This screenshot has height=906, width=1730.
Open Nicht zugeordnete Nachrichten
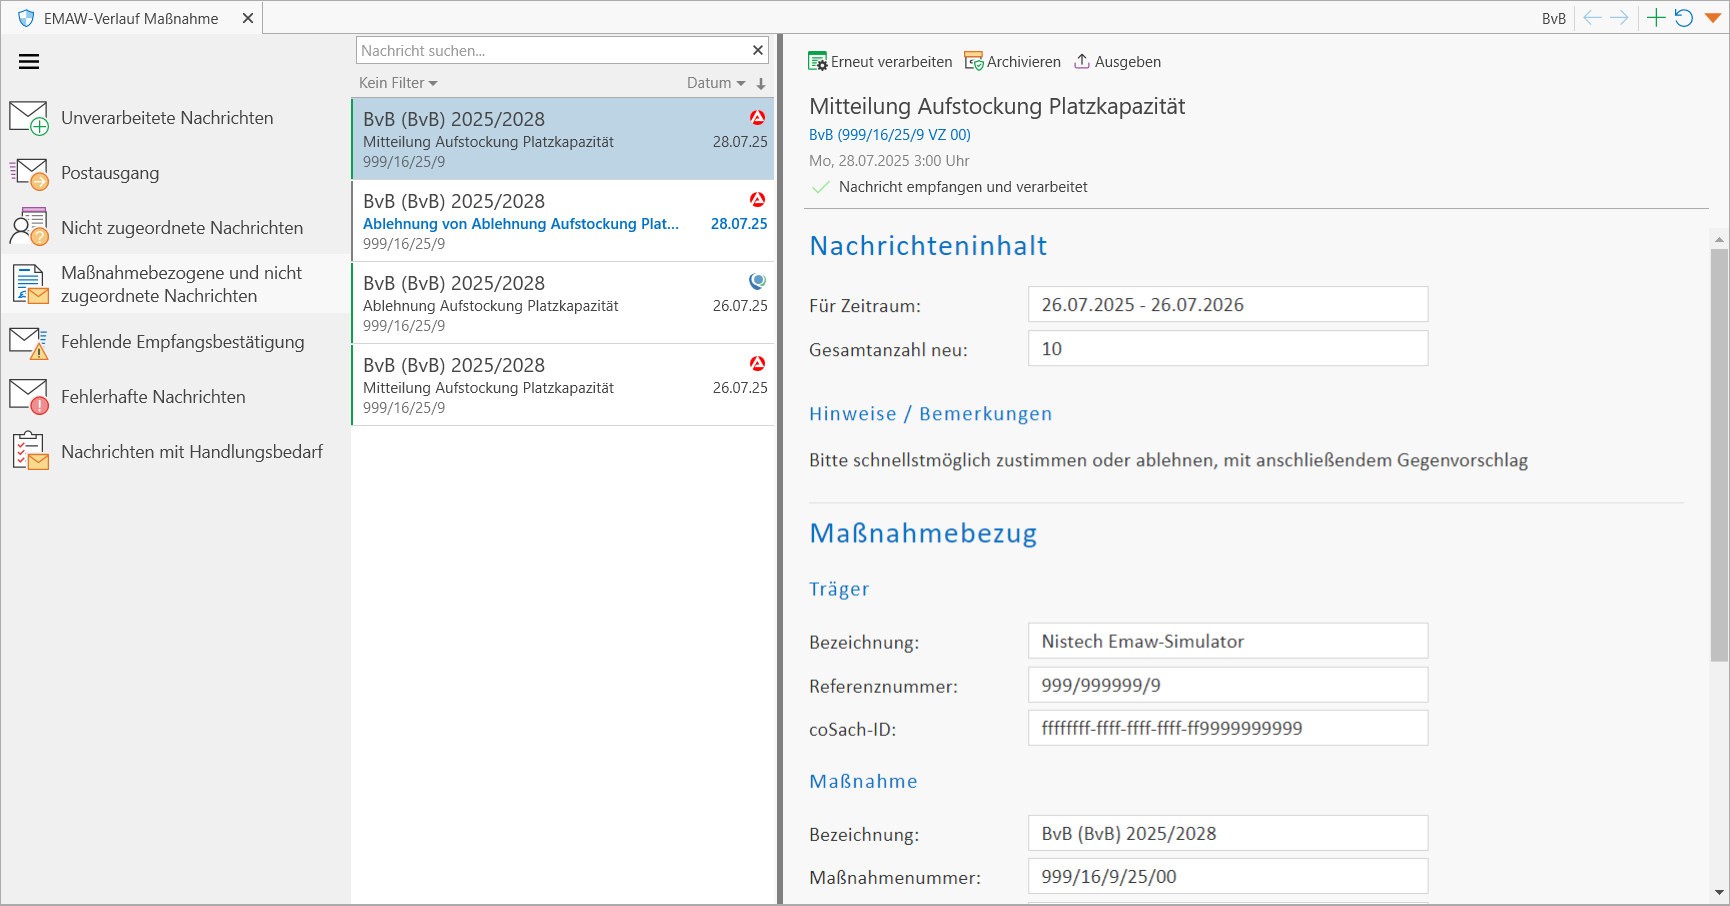175,228
